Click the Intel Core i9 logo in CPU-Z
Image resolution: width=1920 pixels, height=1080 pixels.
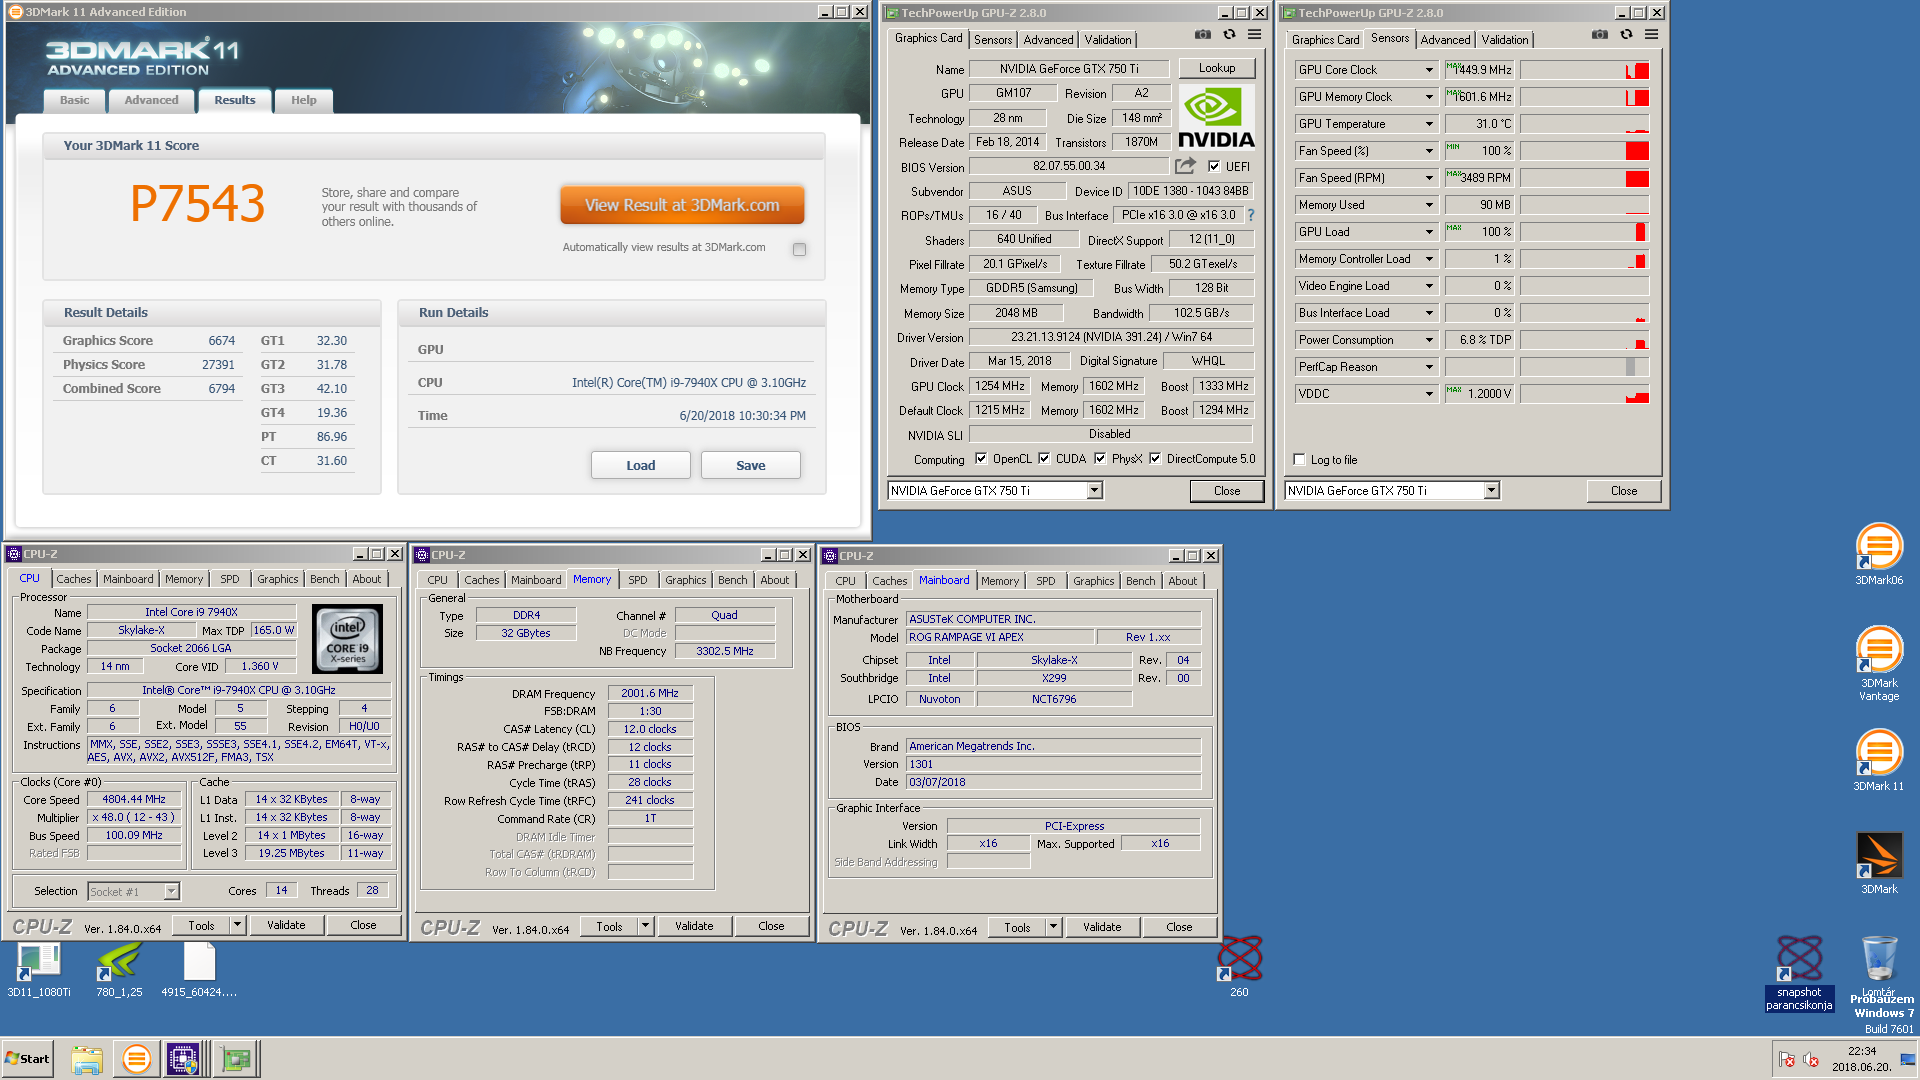pos(347,638)
